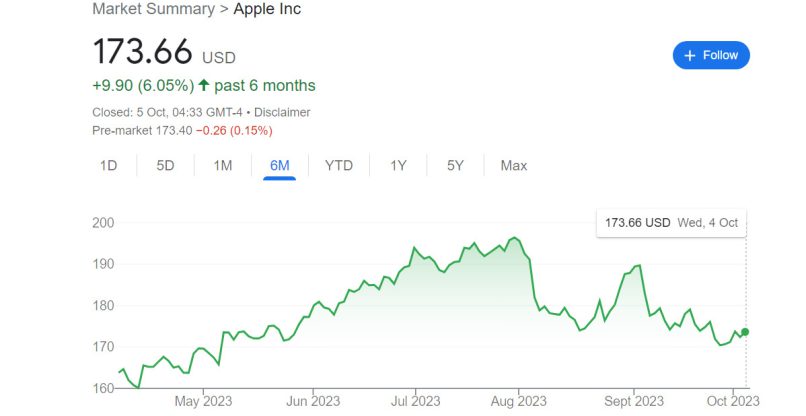The image size is (806, 416).
Task: Click the May 2023 axis label
Action: [x=203, y=402]
